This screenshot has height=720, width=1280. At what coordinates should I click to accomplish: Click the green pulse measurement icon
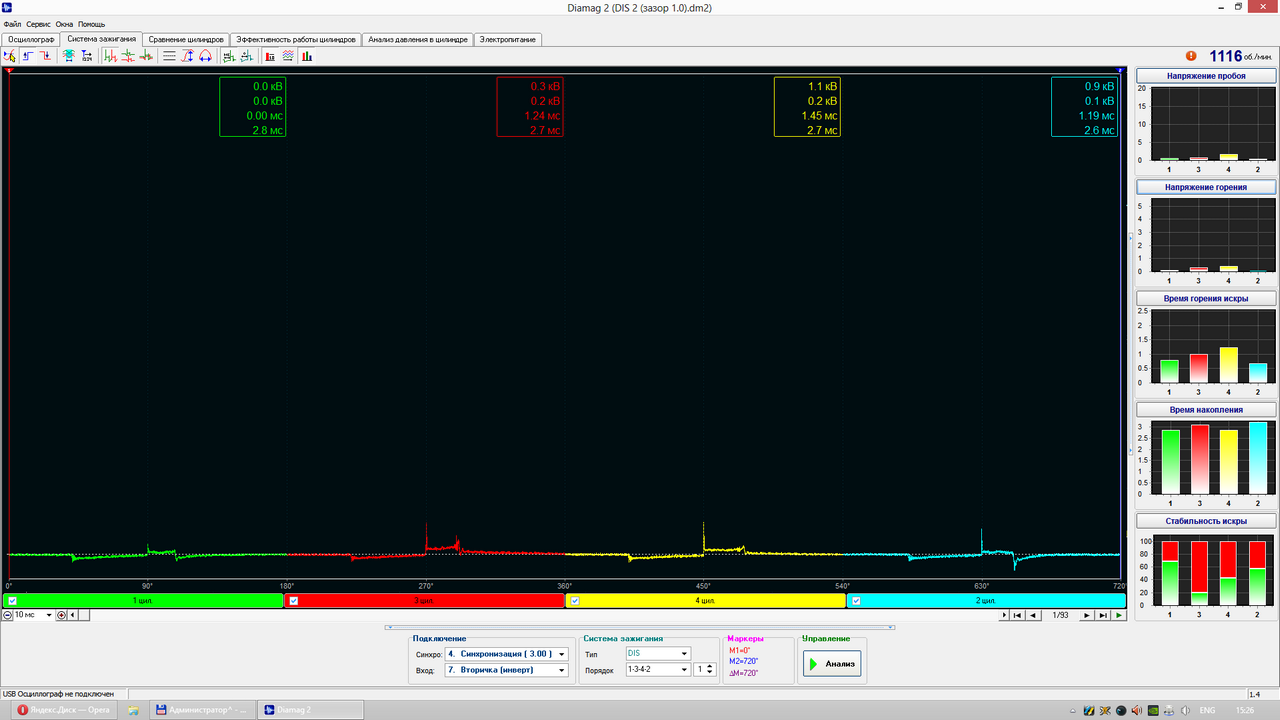coord(228,56)
